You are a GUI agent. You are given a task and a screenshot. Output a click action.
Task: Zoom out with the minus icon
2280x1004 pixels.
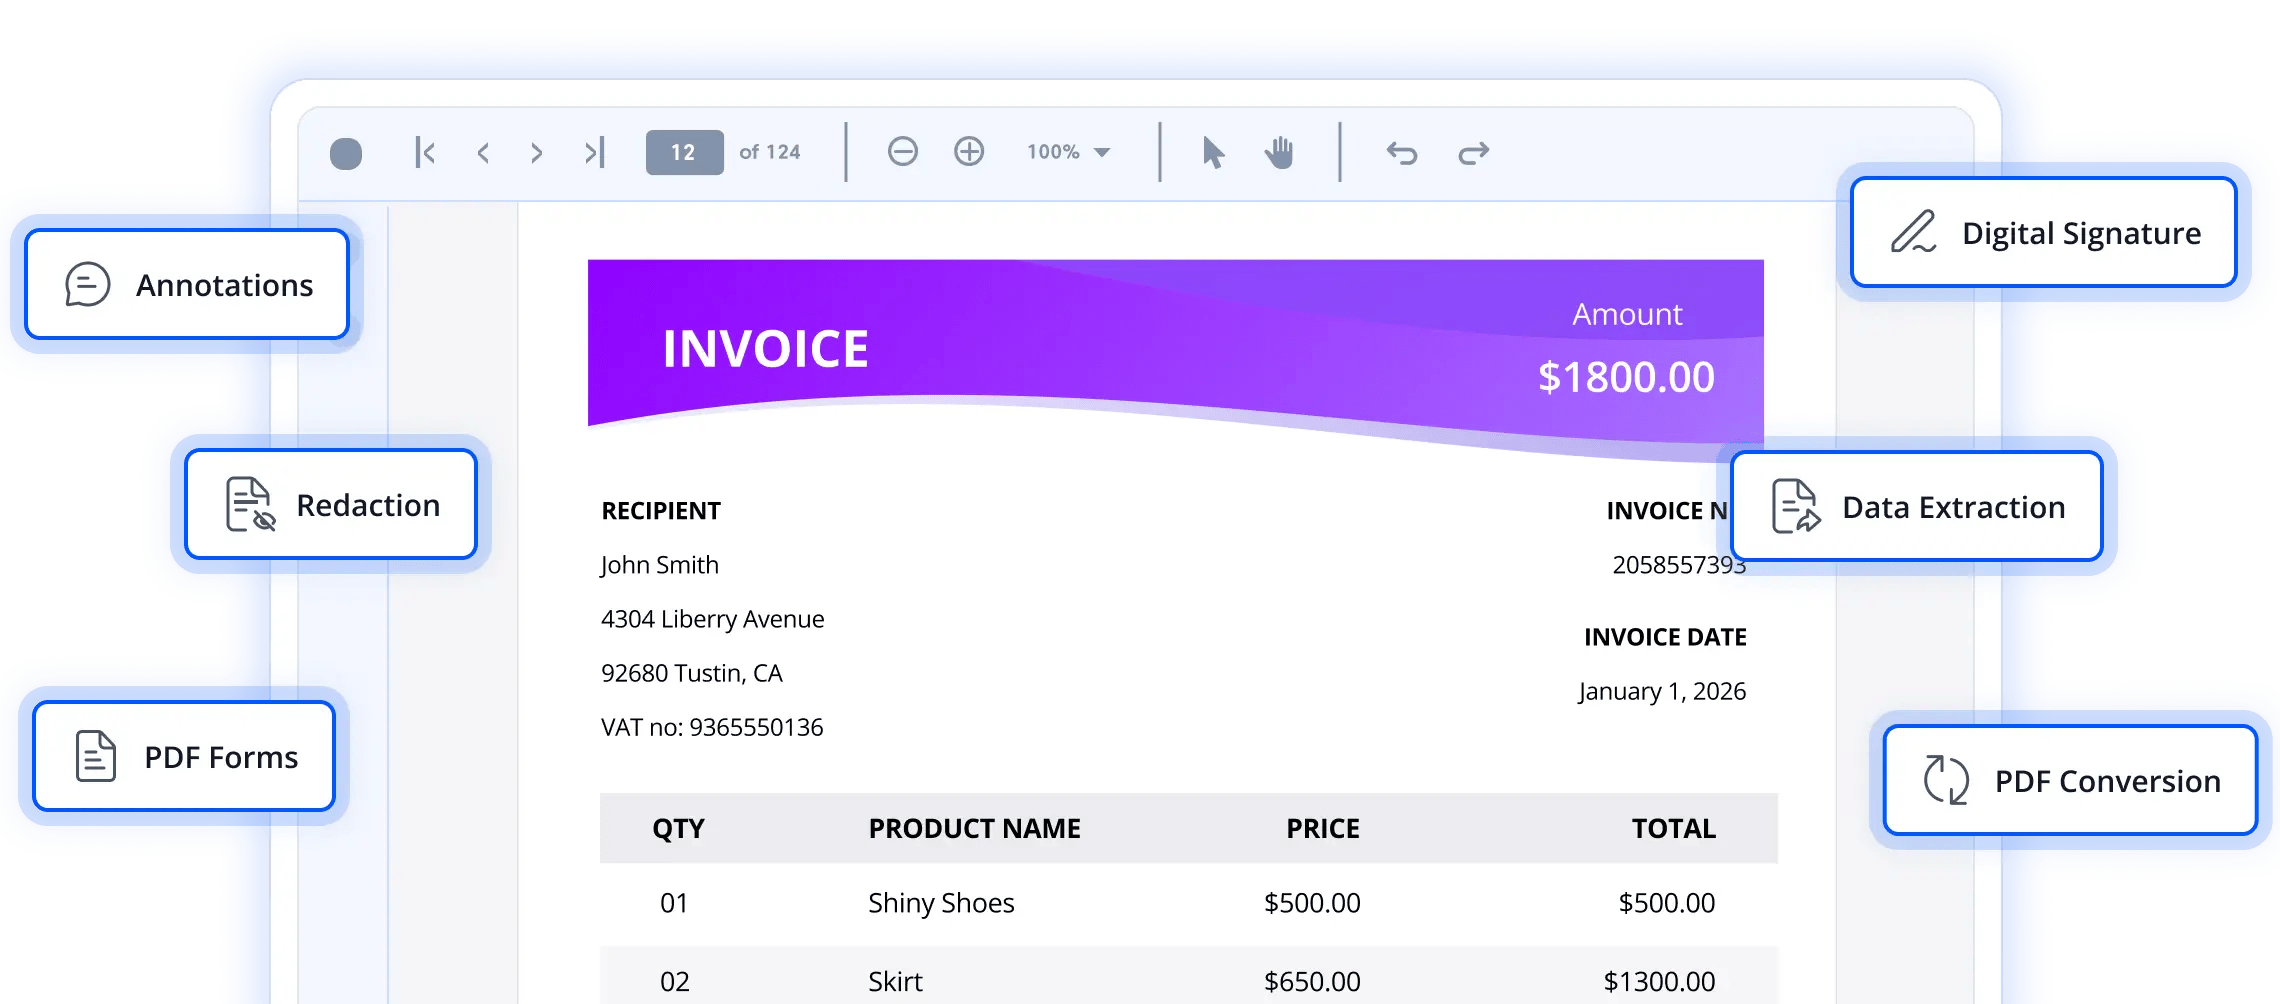(902, 152)
